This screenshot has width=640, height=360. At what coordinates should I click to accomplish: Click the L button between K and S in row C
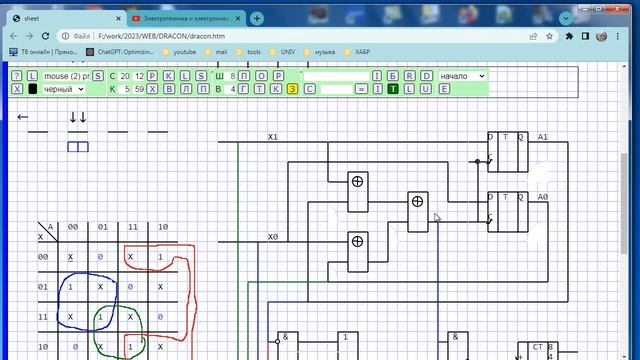pyautogui.click(x=185, y=76)
